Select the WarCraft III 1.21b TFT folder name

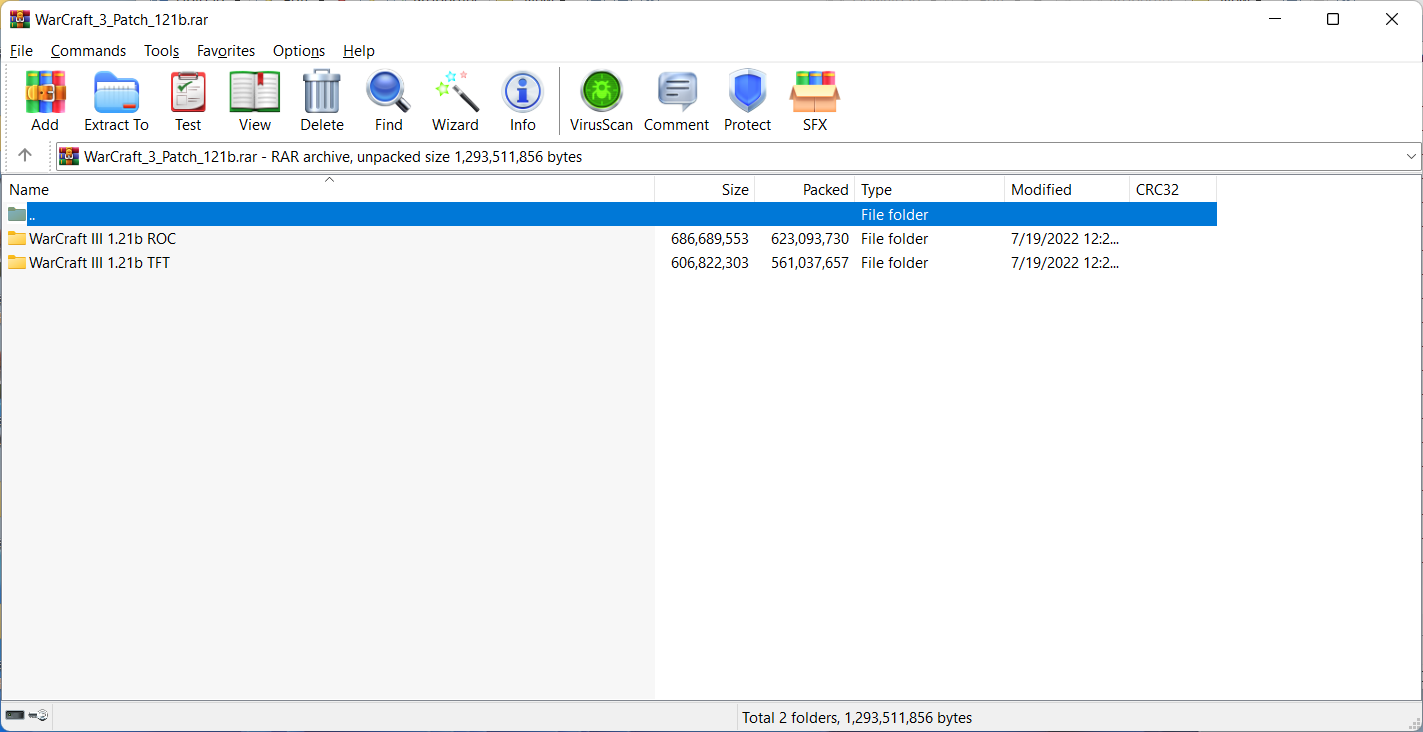click(100, 263)
